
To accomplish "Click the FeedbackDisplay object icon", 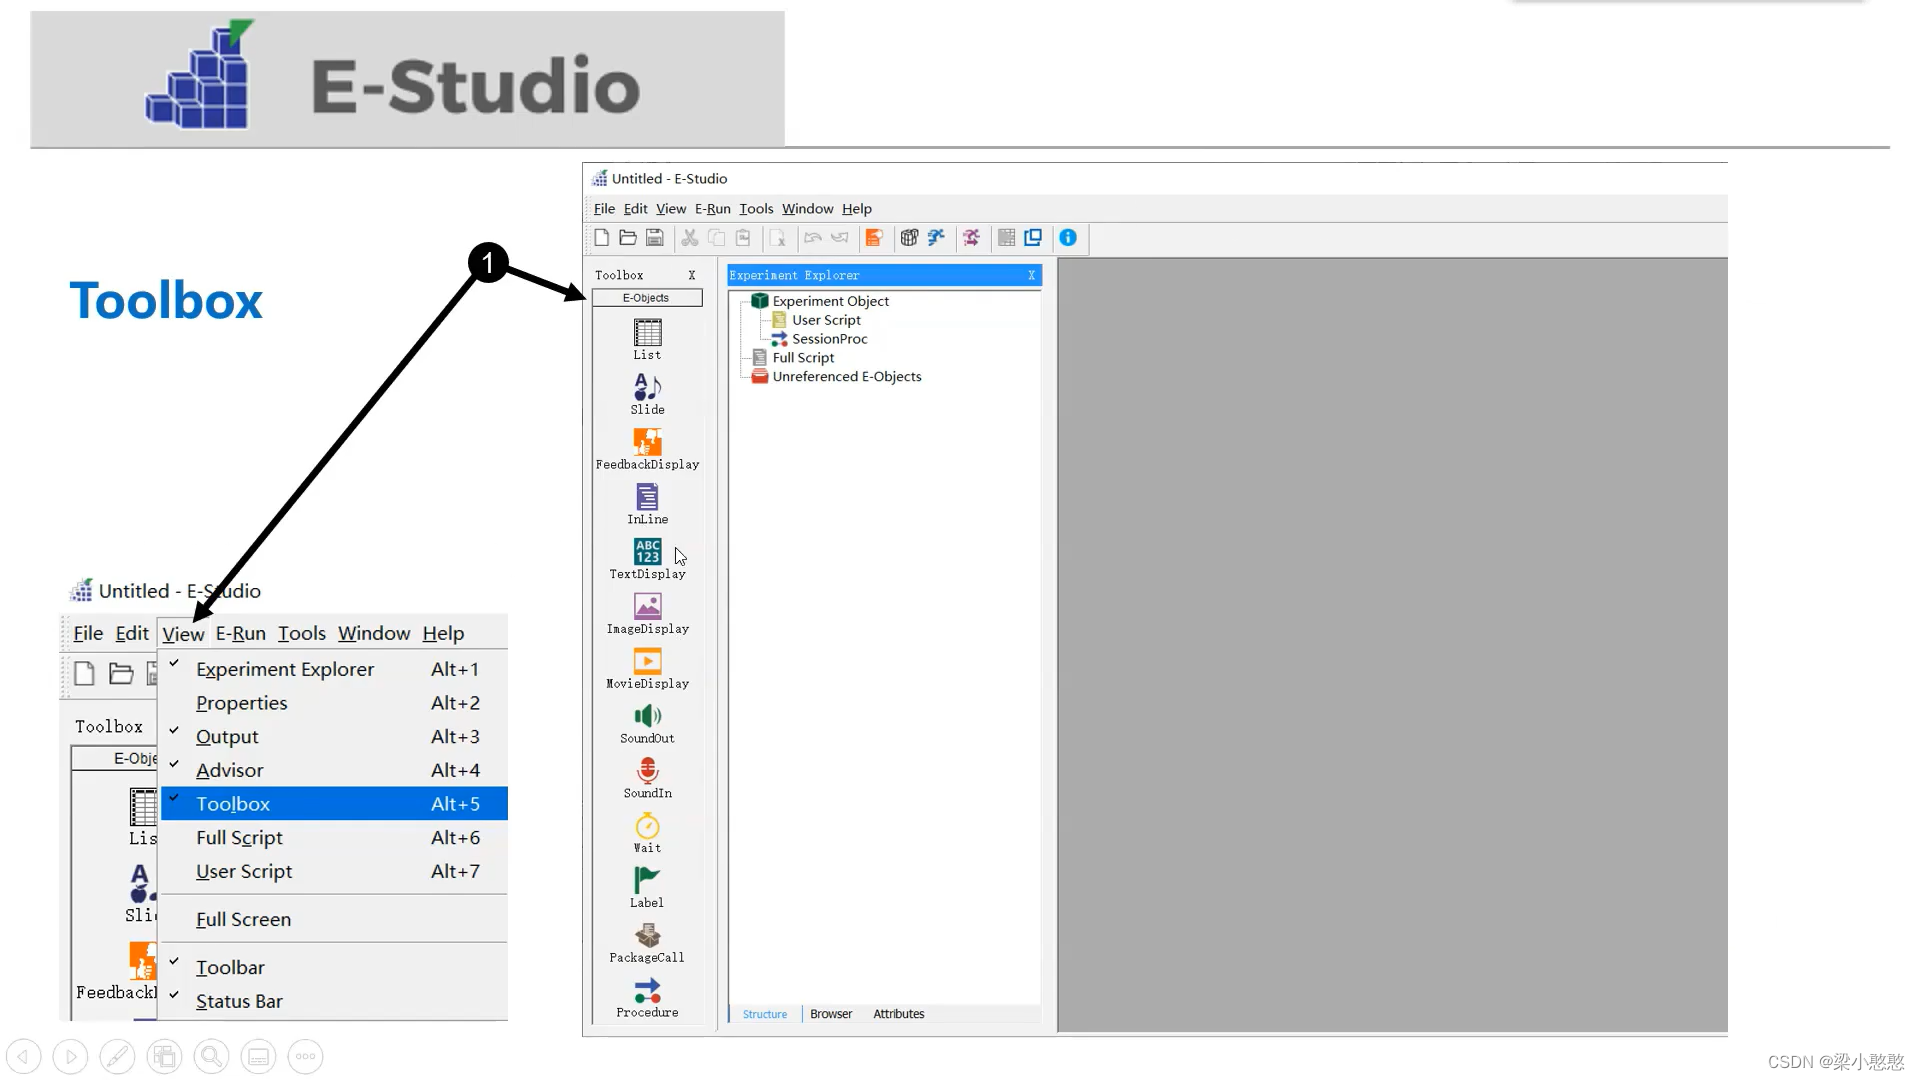I will pos(647,442).
